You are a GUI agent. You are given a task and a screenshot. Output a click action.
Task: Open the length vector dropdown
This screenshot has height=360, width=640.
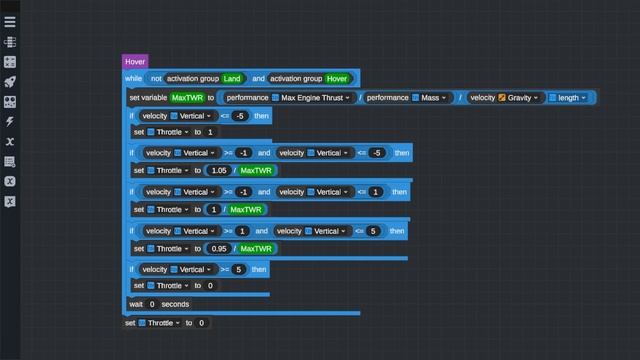click(x=568, y=98)
